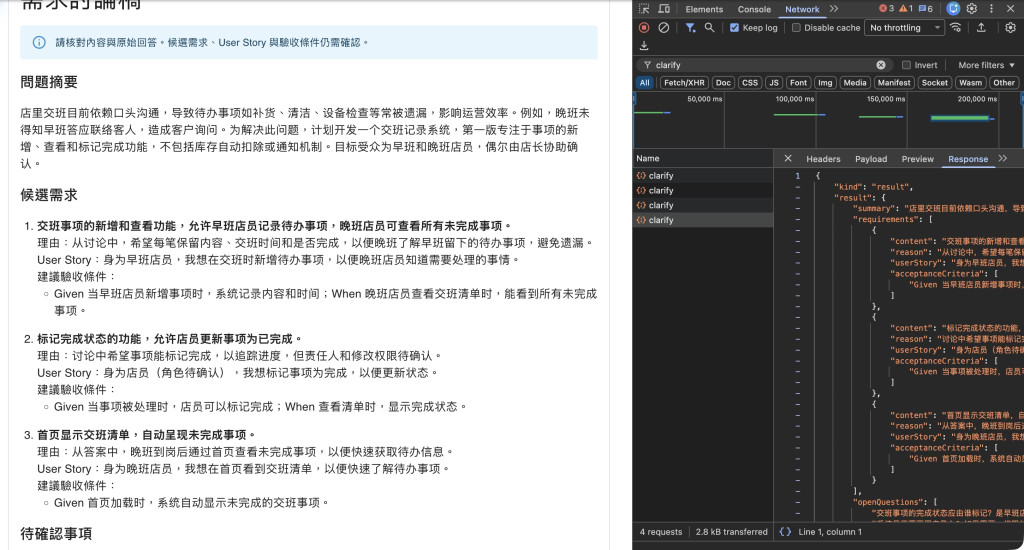
Task: Toggle the Img type filter
Action: pyautogui.click(x=825, y=82)
